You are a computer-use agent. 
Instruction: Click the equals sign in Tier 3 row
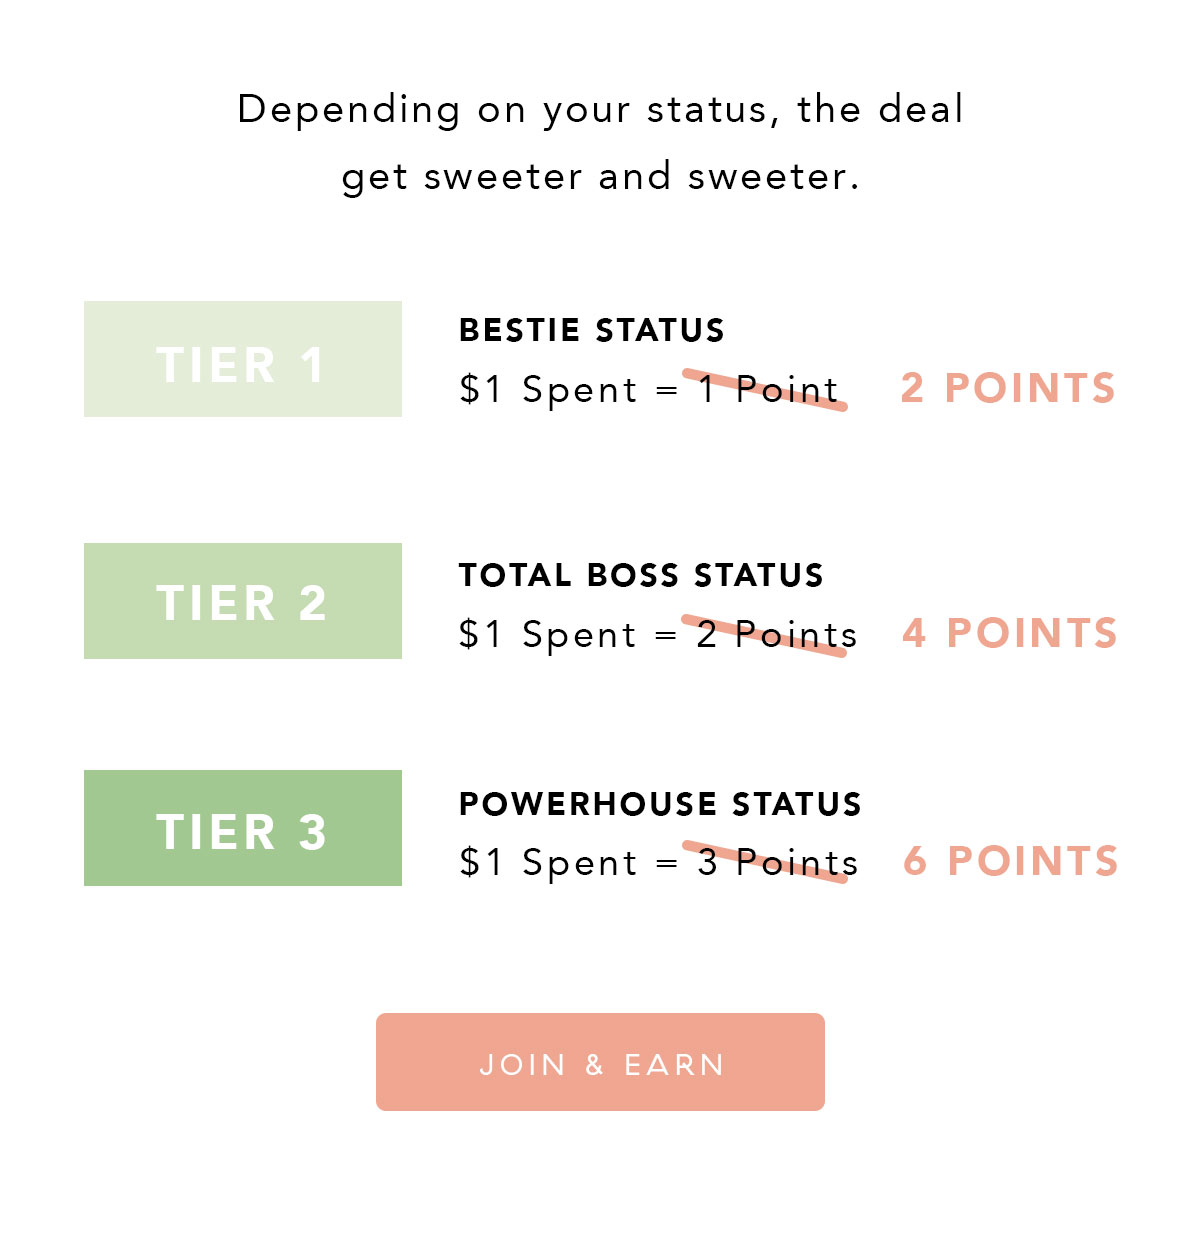coord(667,864)
